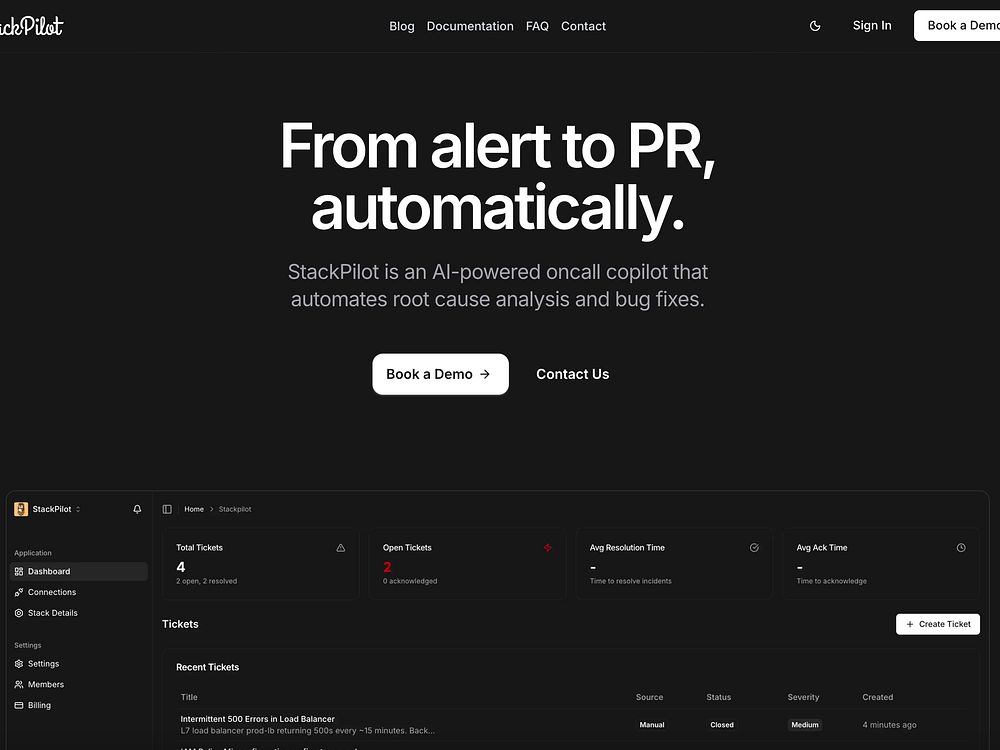Open notifications bell icon

[x=137, y=509]
